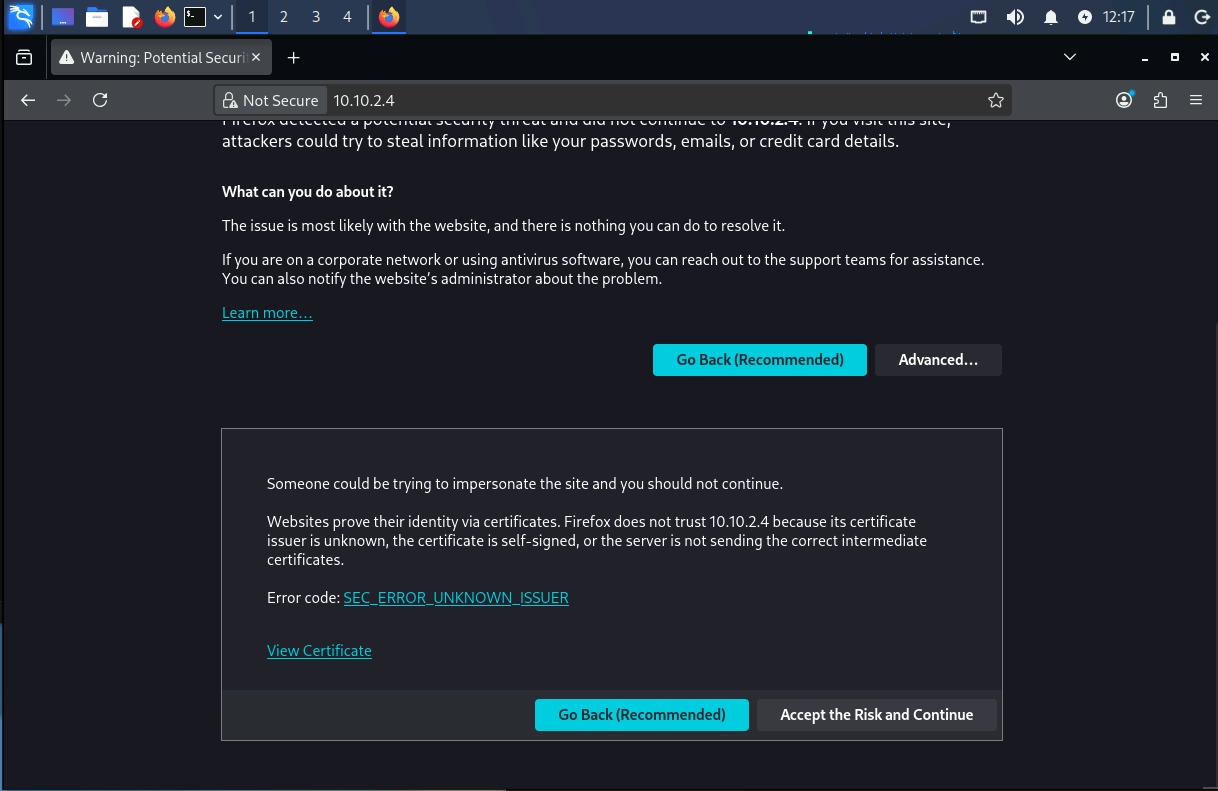Open the Firefox hamburger application menu
Screen dimensions: 1218x791
(x=1196, y=100)
